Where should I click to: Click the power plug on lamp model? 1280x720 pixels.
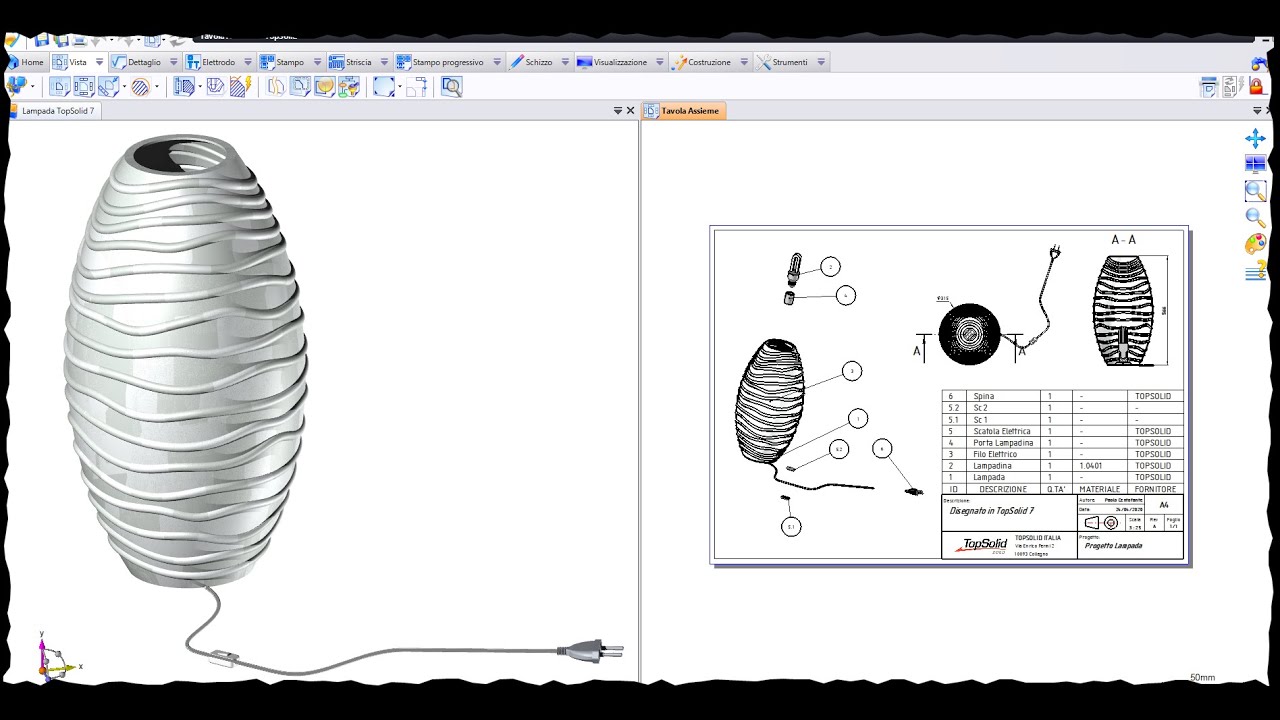click(x=590, y=651)
